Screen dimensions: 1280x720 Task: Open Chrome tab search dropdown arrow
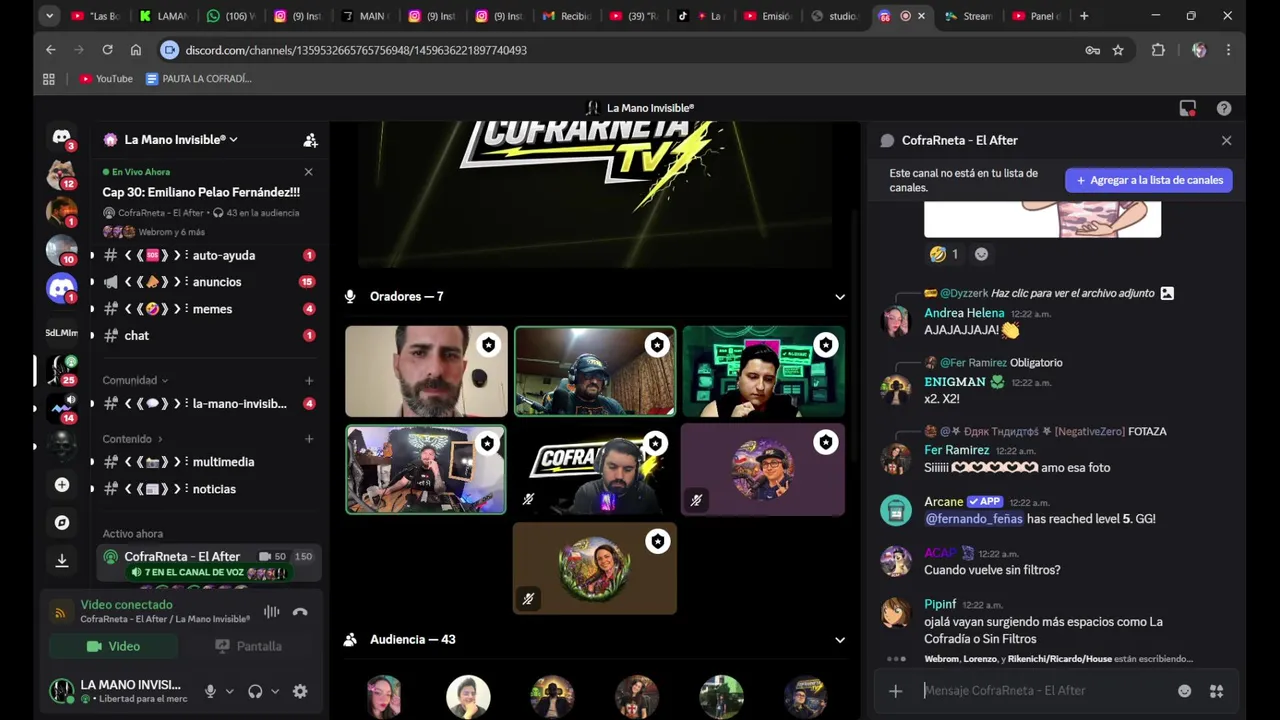coord(50,16)
